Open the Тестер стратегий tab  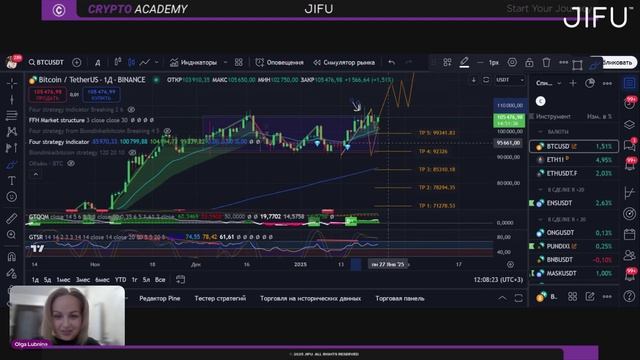(220, 298)
